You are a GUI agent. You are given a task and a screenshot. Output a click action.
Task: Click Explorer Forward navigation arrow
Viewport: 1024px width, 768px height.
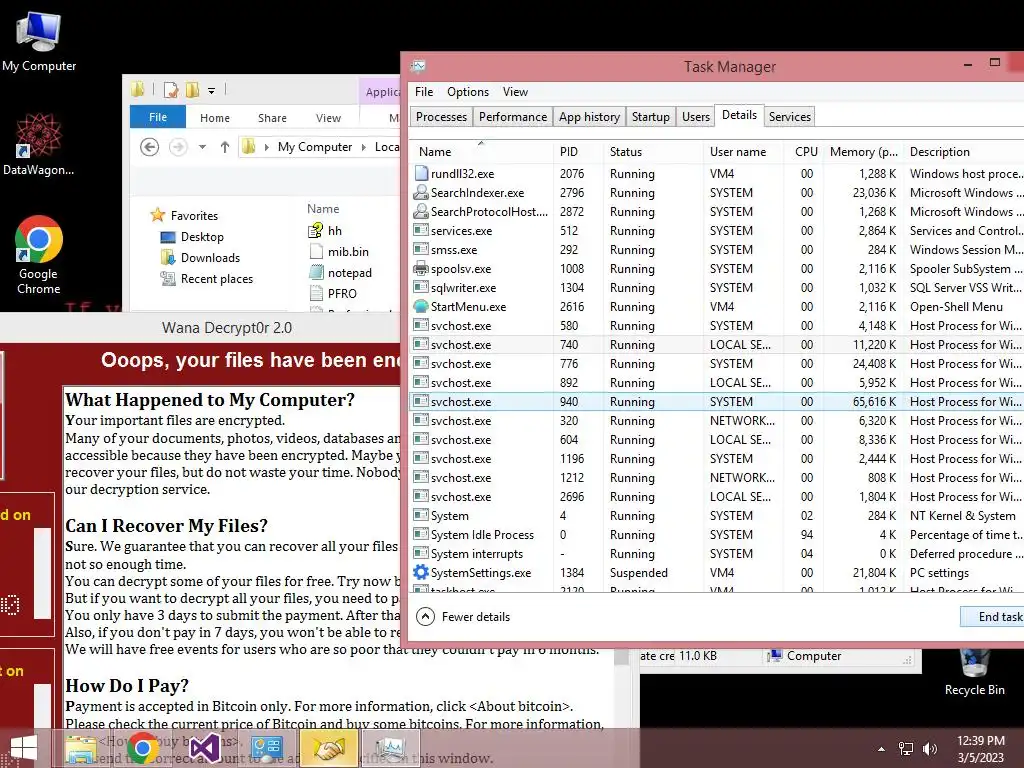[178, 147]
